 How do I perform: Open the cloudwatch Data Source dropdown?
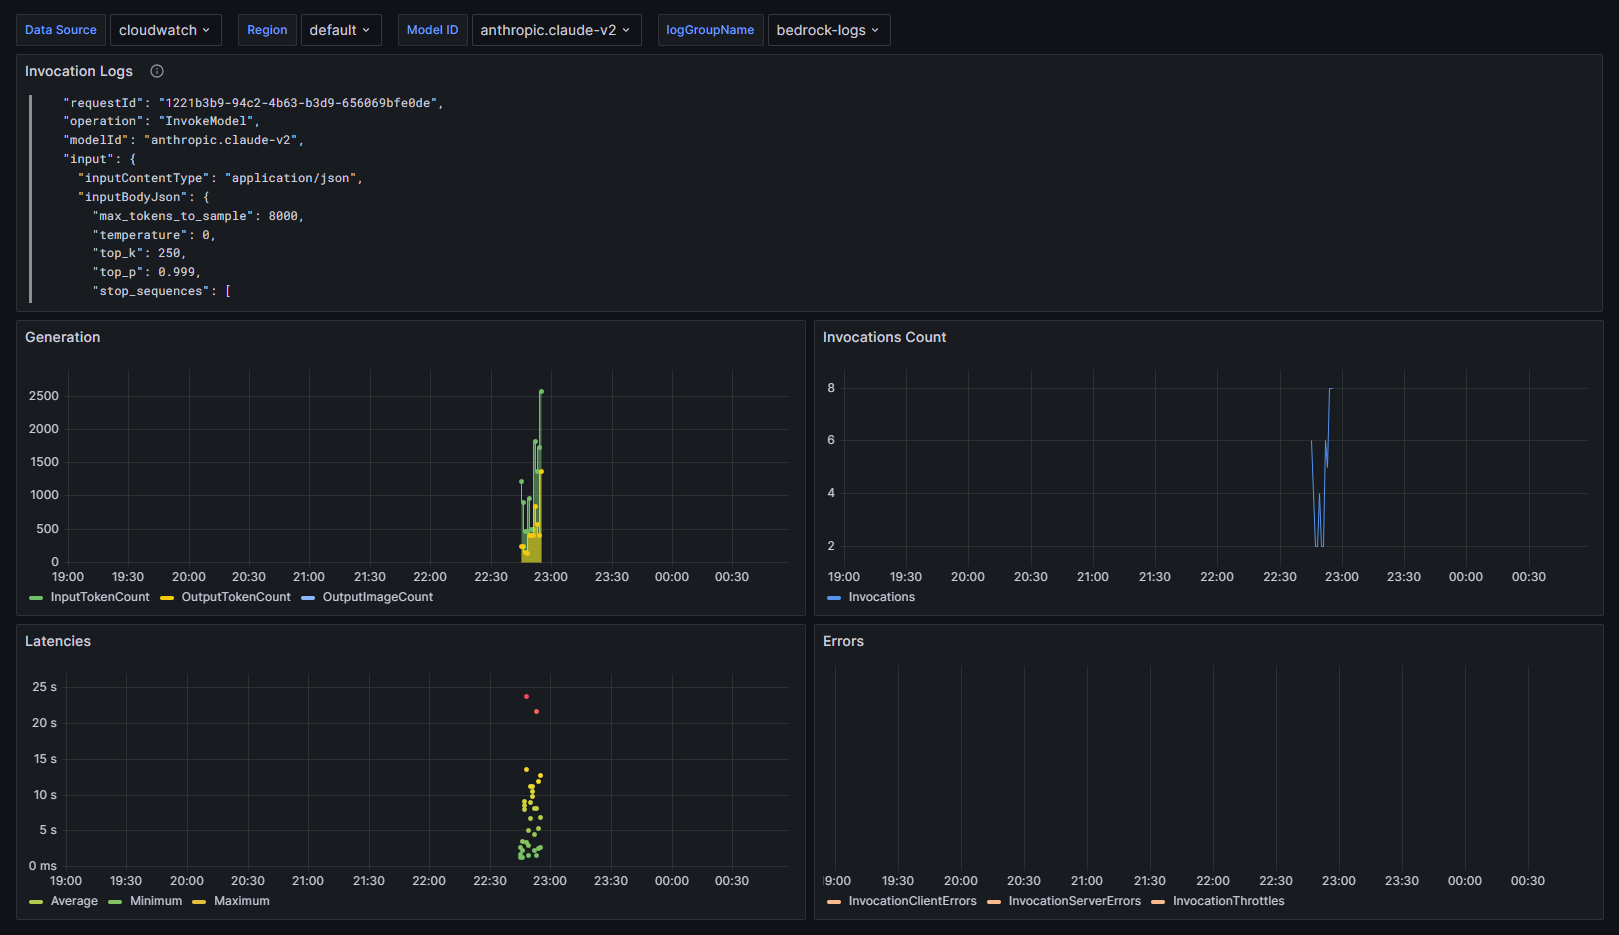pos(165,30)
